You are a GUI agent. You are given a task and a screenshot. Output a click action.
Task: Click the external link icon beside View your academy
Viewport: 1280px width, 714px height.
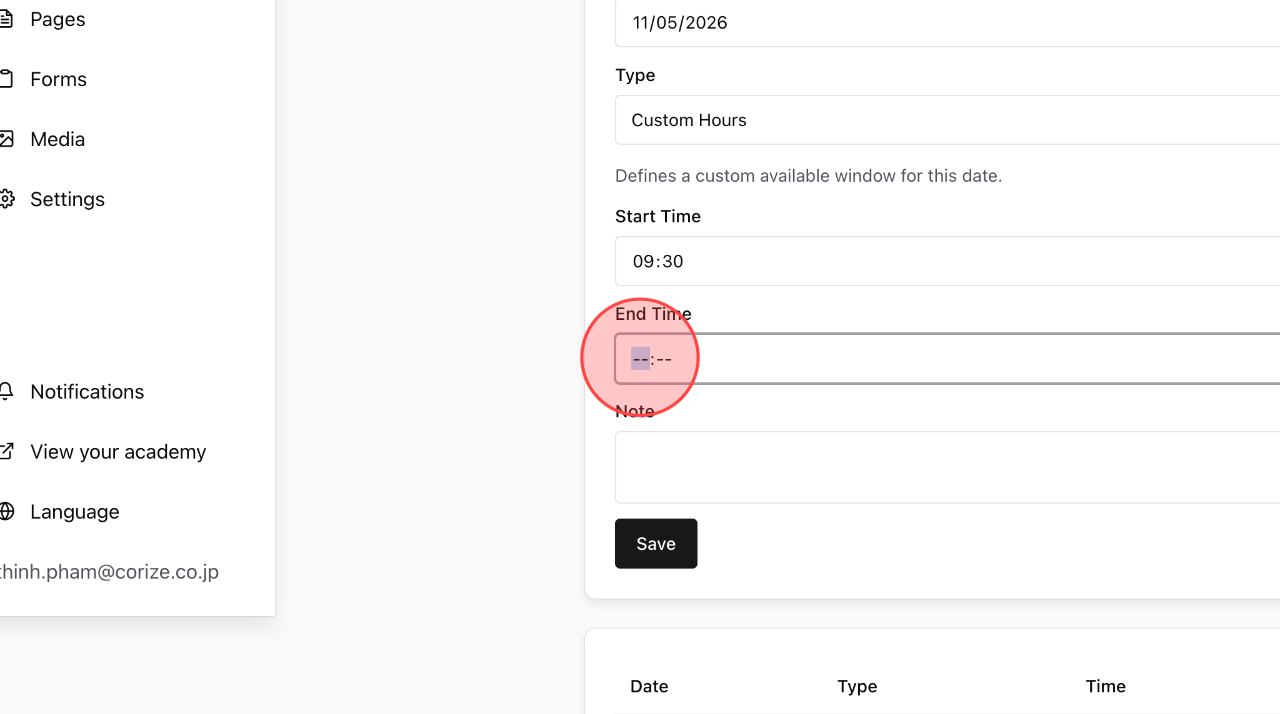pos(6,452)
